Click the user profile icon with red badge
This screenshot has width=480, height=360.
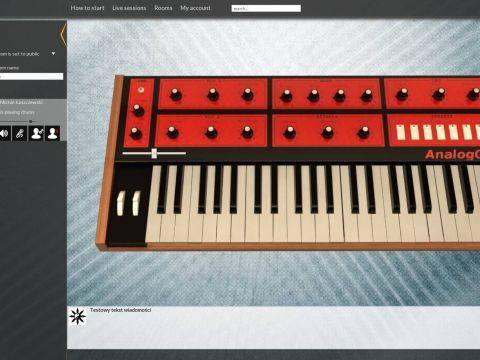tap(53, 134)
